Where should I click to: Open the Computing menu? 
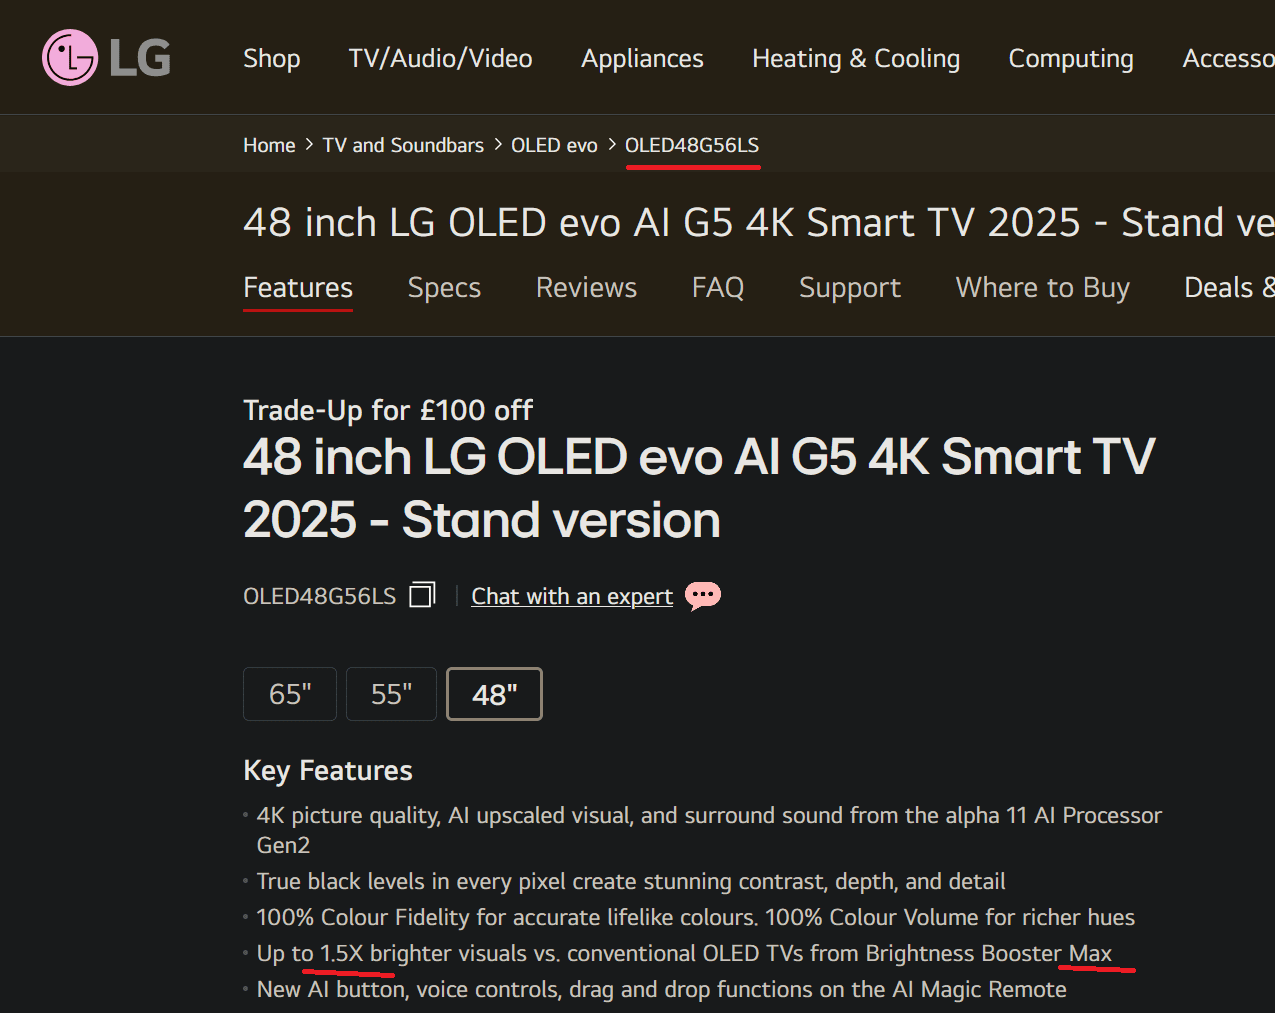tap(1071, 58)
